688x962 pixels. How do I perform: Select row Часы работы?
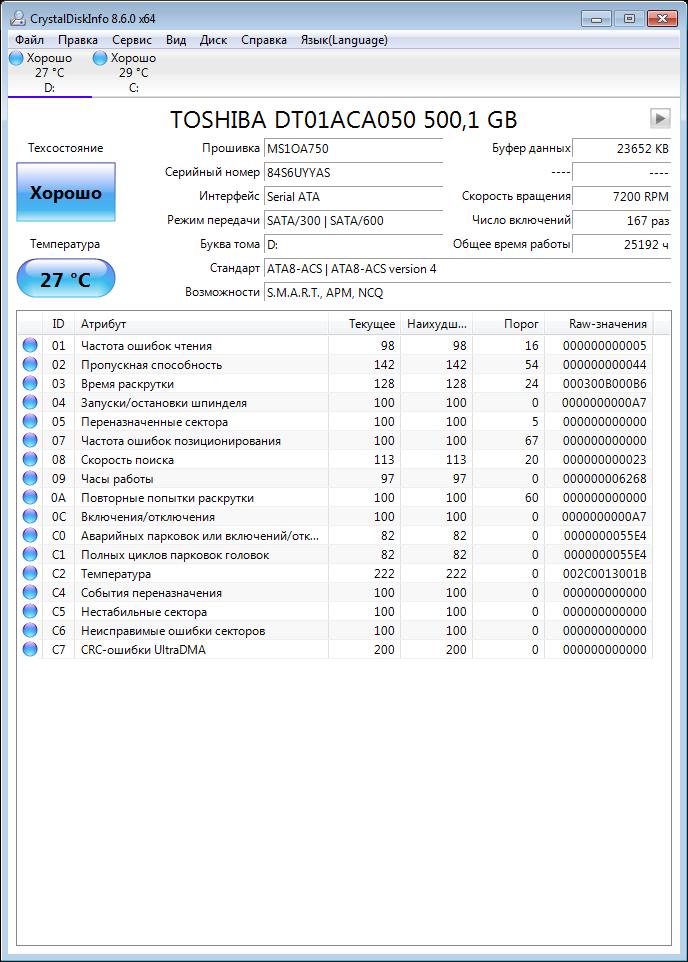coord(335,479)
